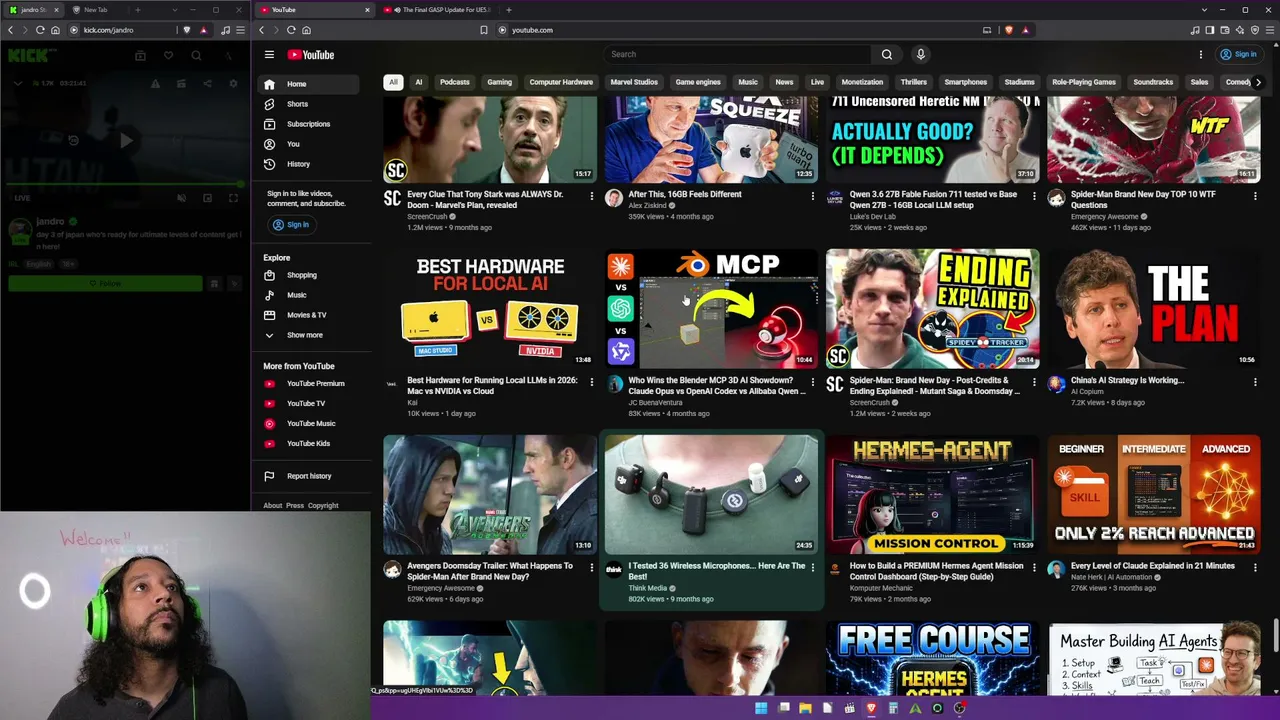
Task: Go to home page in YouTube browser window
Action: coord(306,30)
